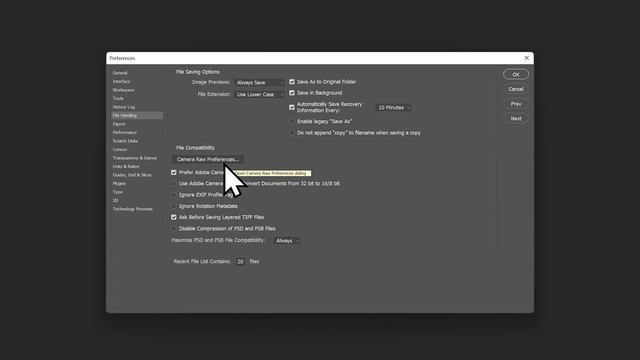Screen dimensions: 640x360
Task: Toggle Save As to Original Folder checkbox
Action: (292, 82)
